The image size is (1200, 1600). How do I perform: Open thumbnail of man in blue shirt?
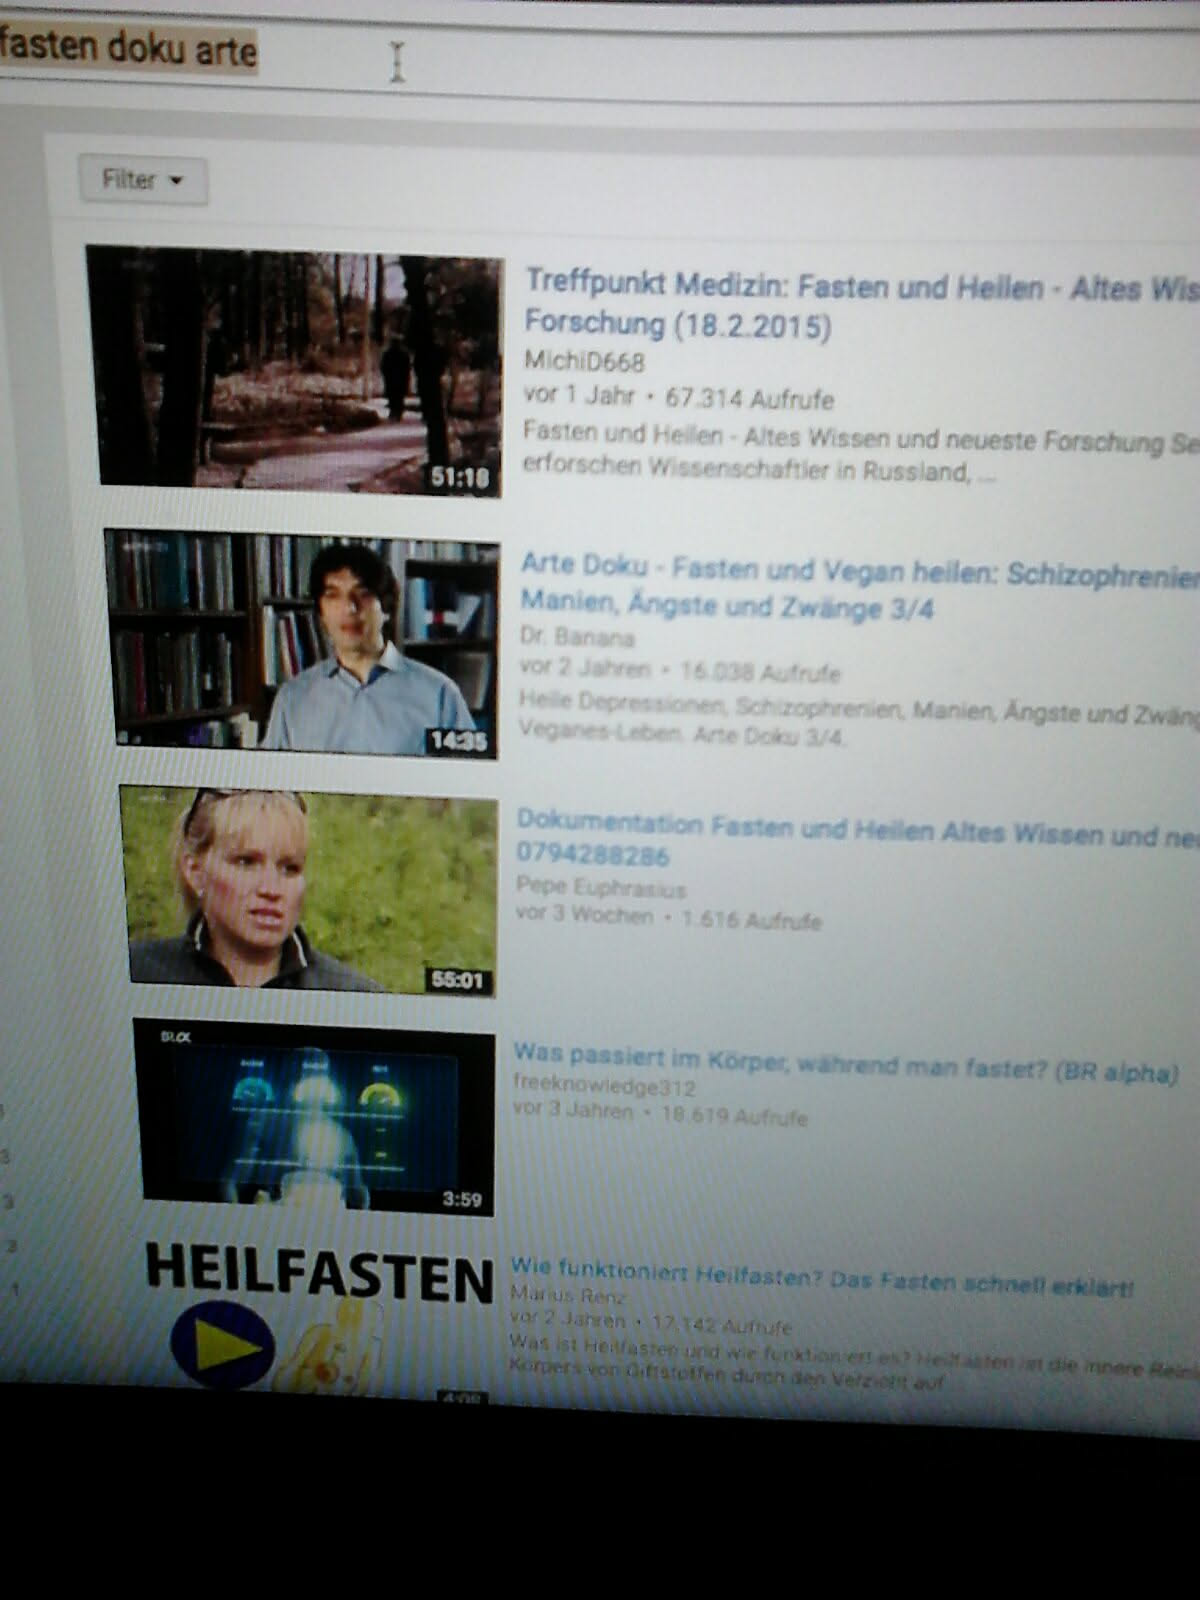point(302,643)
